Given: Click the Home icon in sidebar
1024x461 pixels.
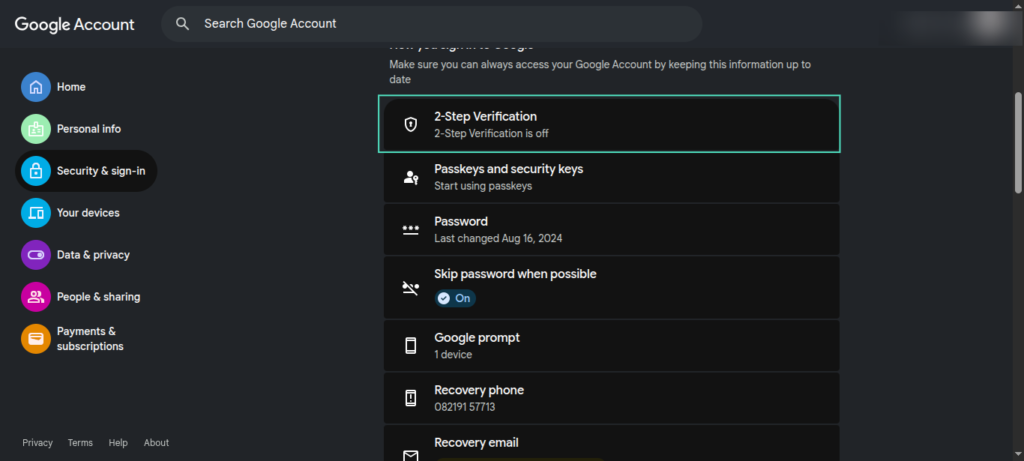Looking at the screenshot, I should pyautogui.click(x=36, y=87).
